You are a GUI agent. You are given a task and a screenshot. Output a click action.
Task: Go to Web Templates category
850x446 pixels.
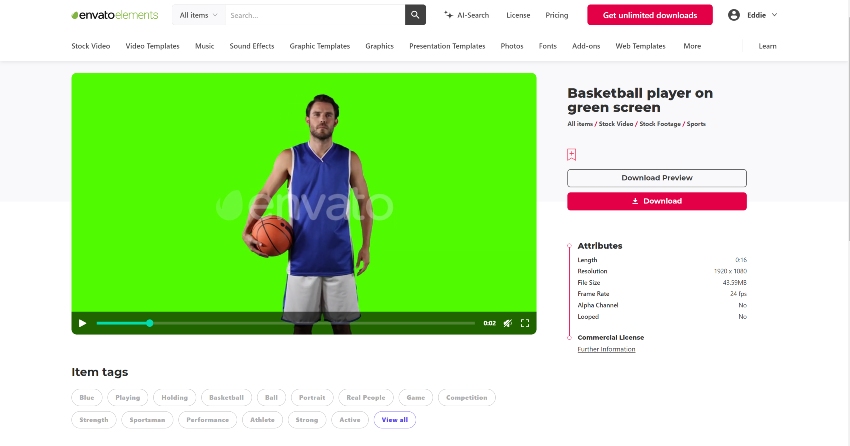point(640,46)
